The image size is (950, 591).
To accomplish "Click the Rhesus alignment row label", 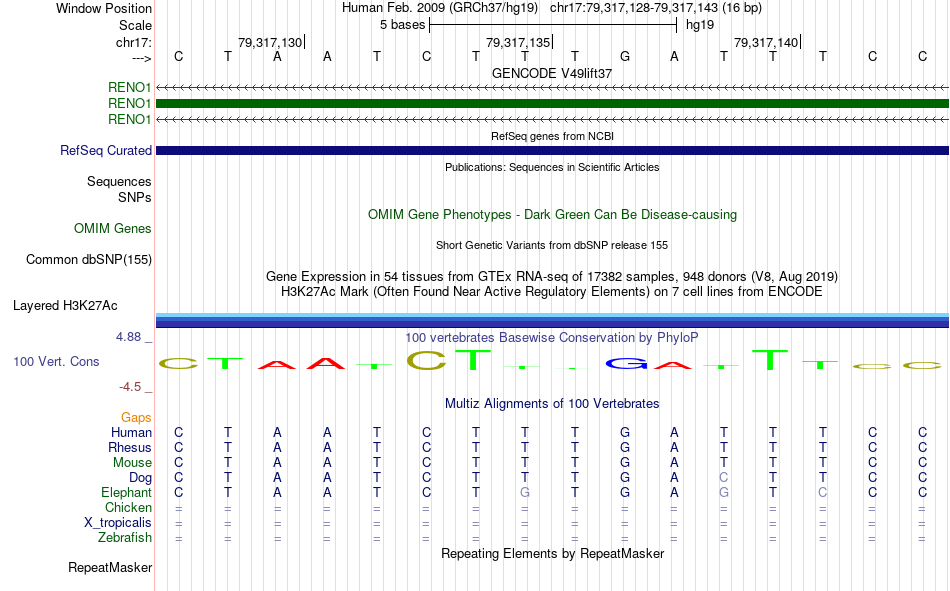I will (x=130, y=448).
